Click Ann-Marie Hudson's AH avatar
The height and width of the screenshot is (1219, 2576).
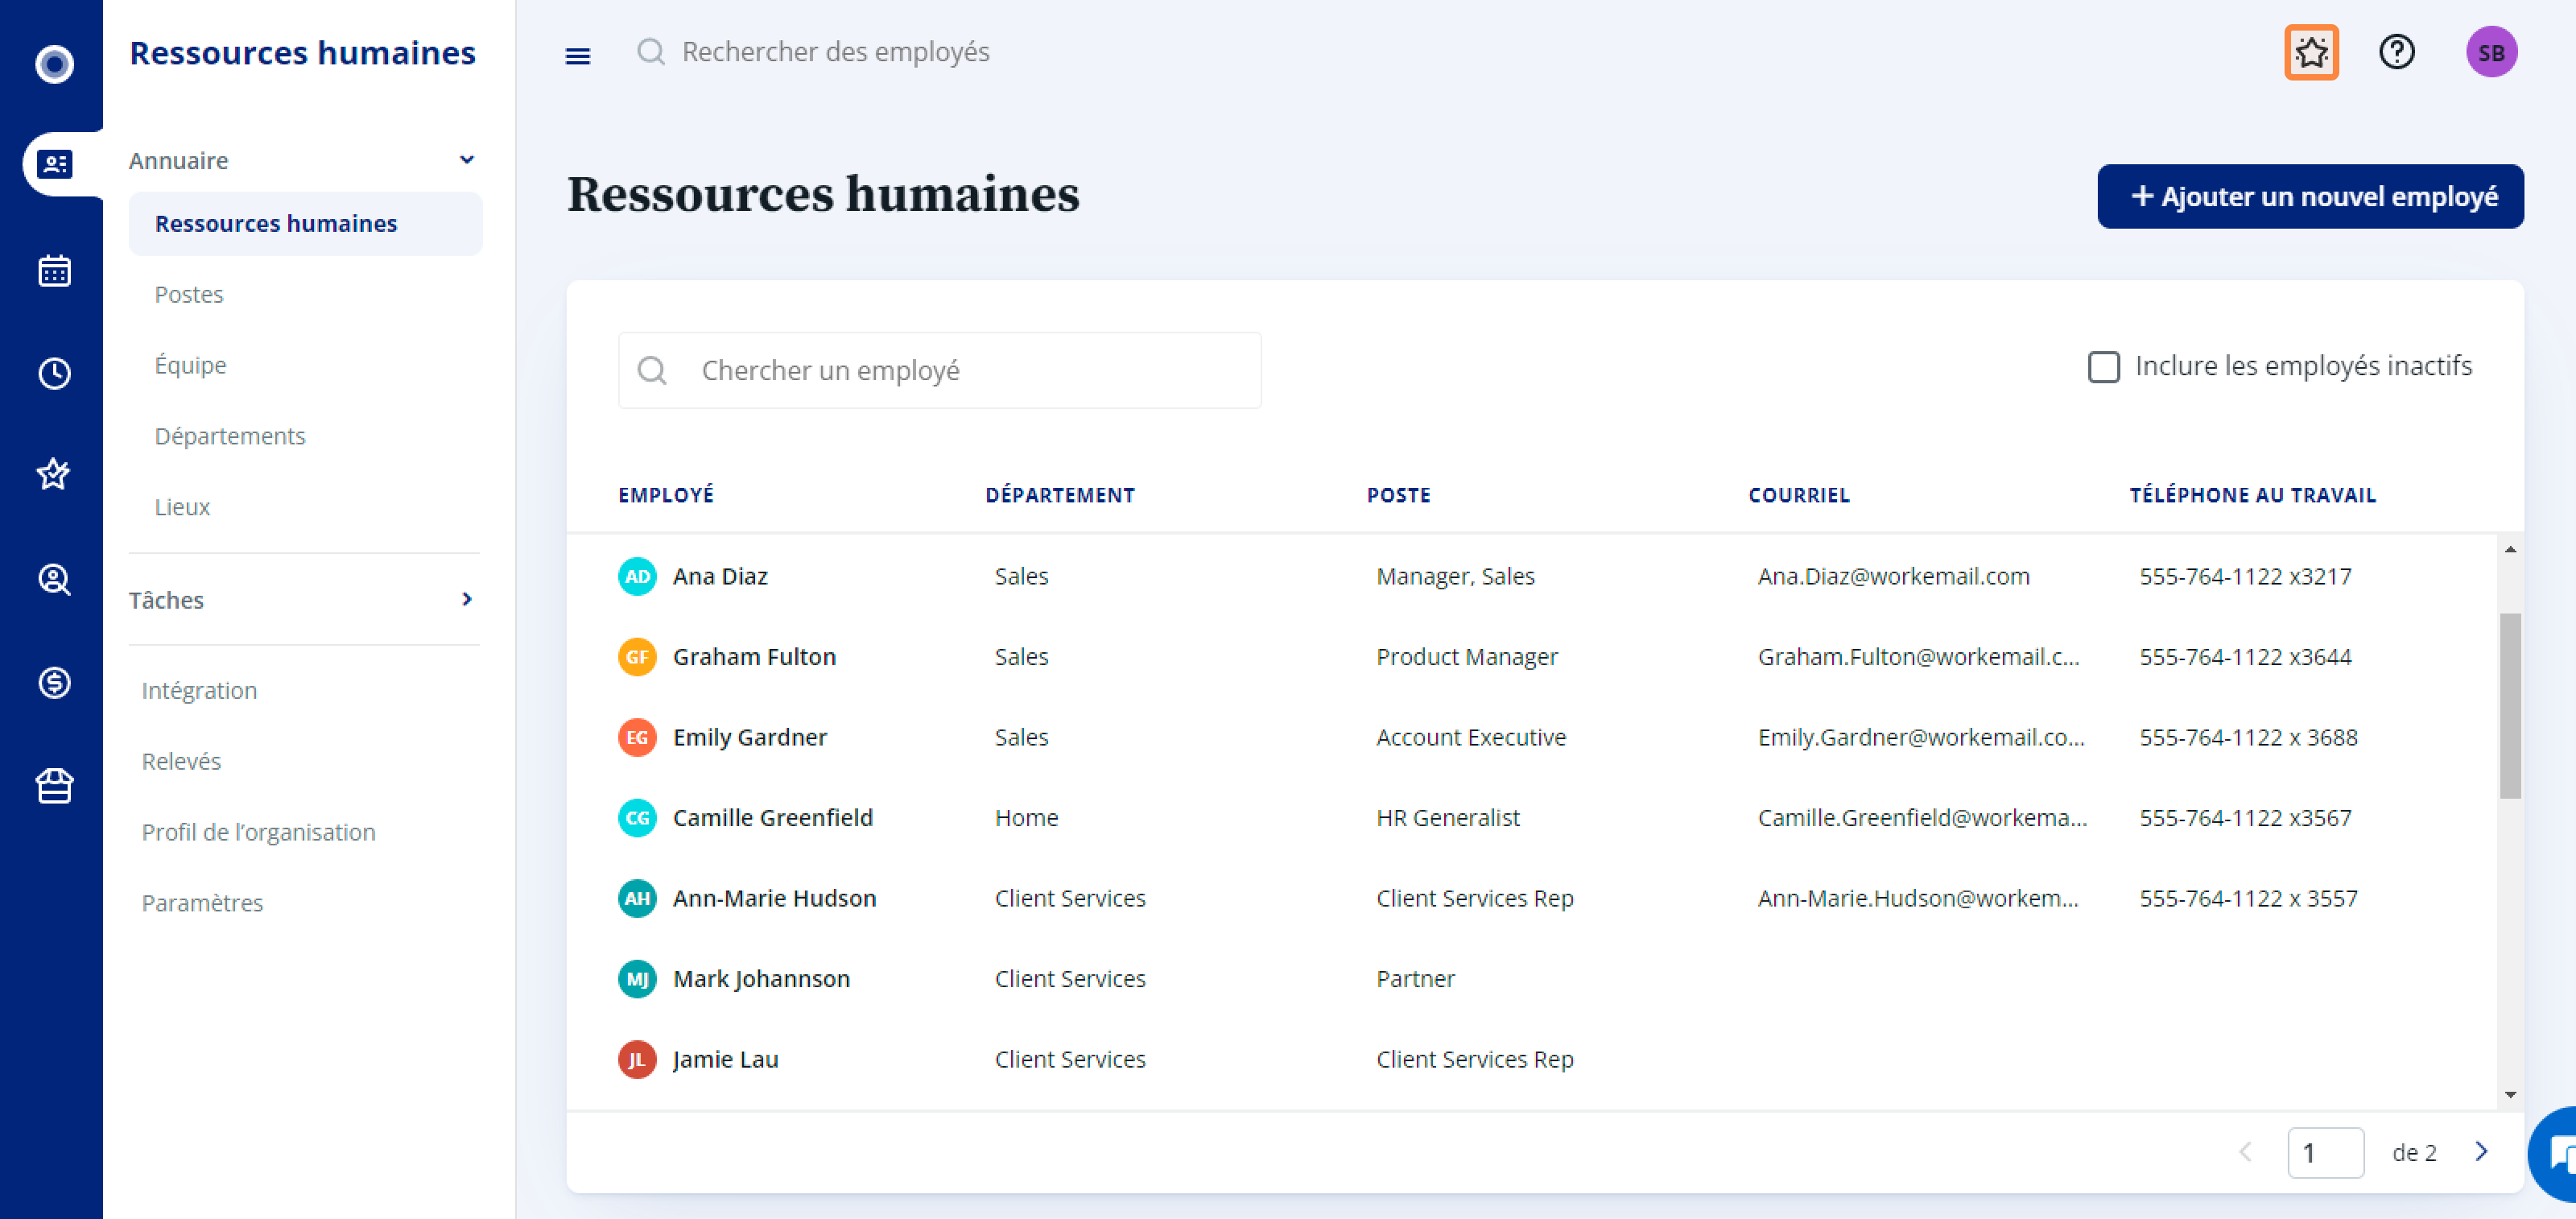click(637, 898)
